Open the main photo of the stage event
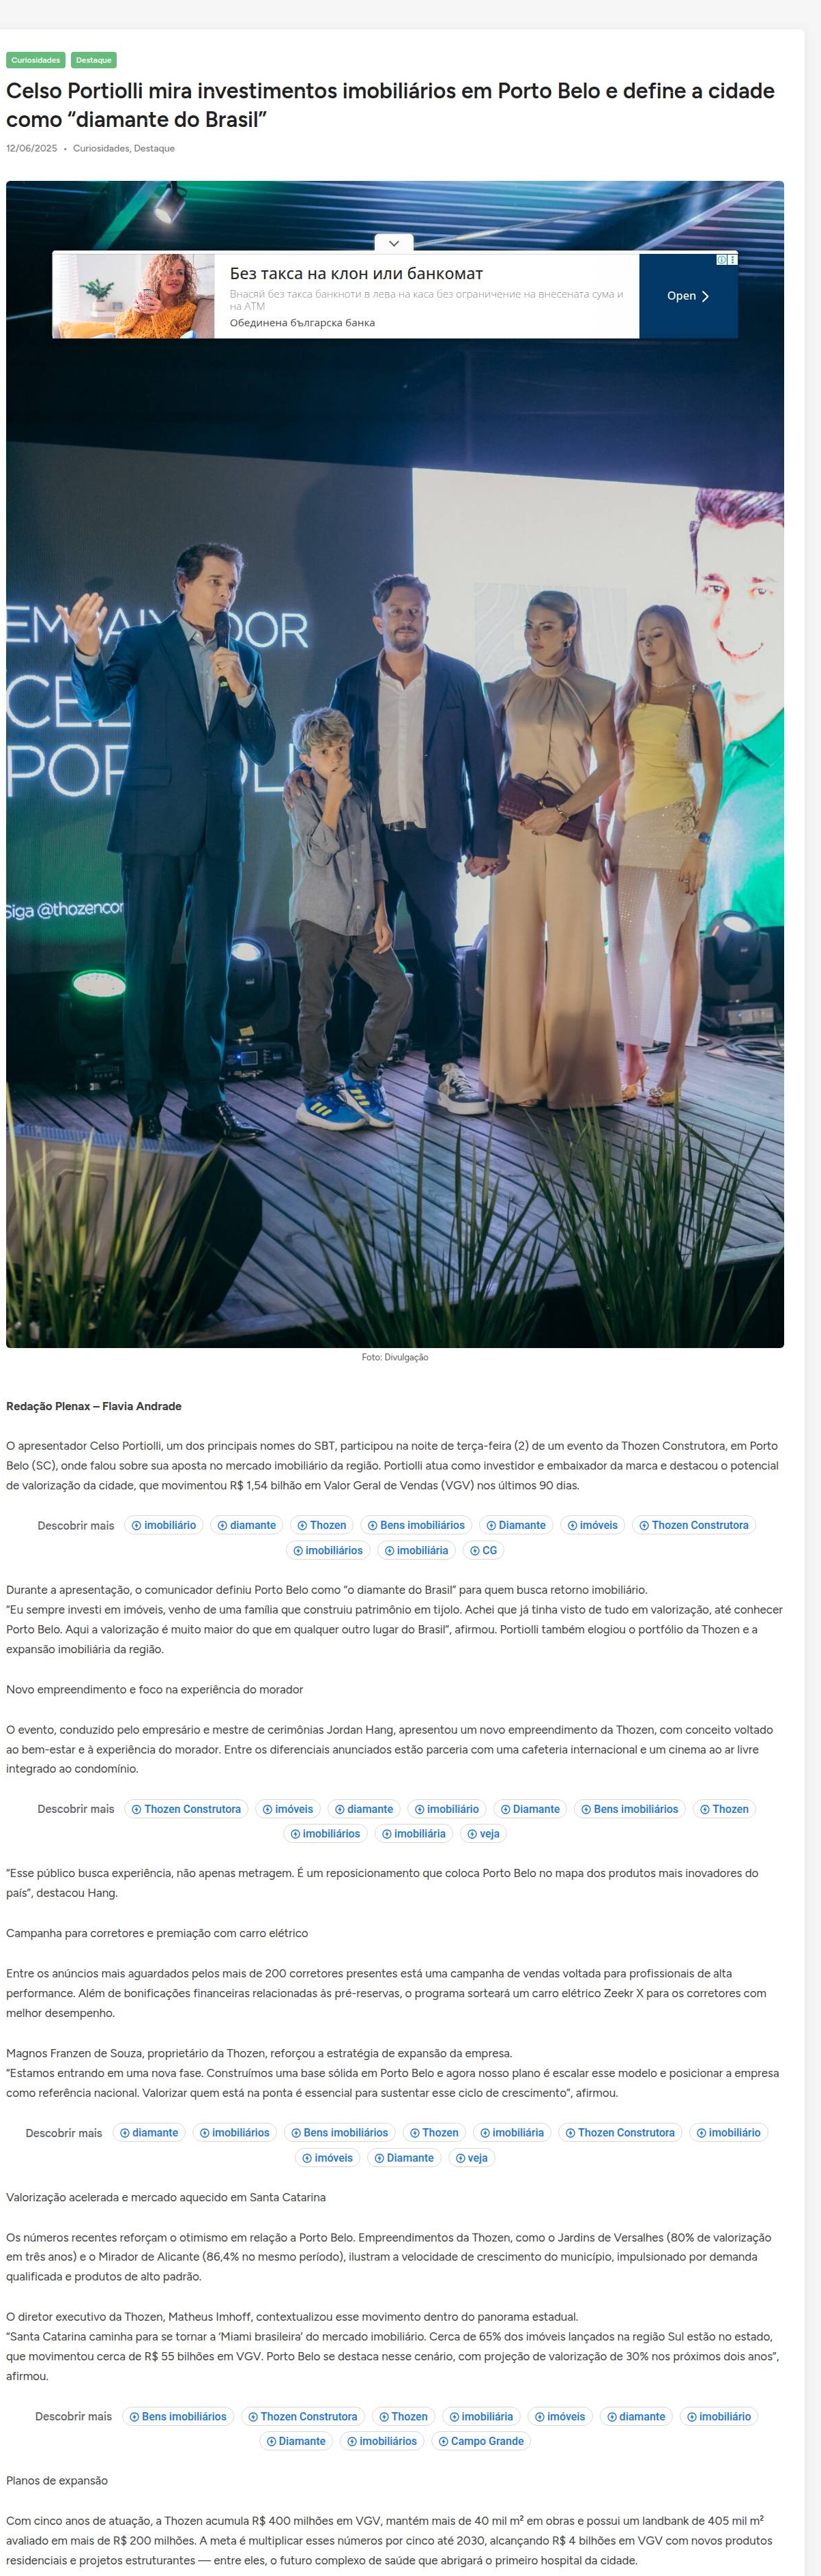This screenshot has width=821, height=2576. [395, 764]
